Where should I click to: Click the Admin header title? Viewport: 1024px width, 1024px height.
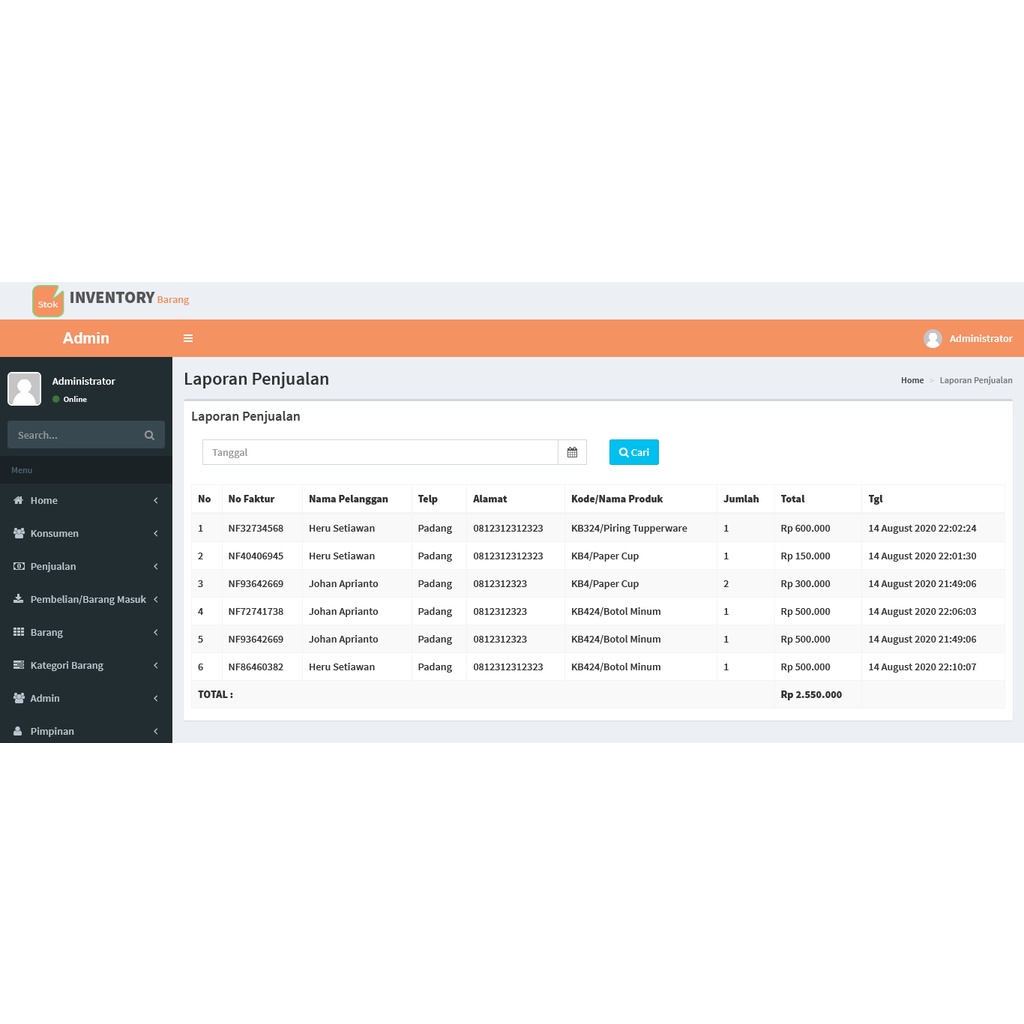[86, 338]
